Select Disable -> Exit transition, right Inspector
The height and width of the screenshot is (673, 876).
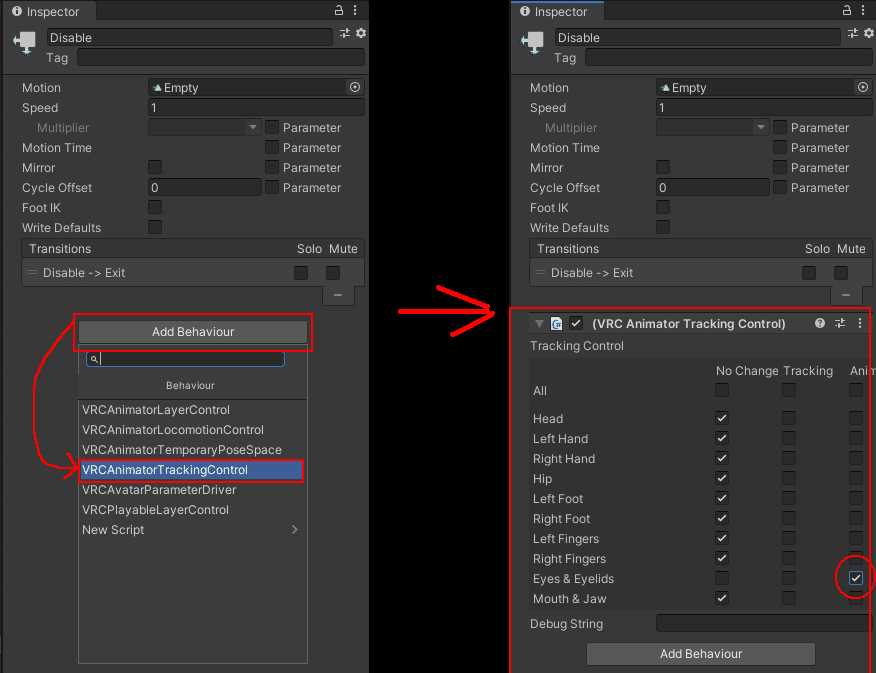[701, 273]
